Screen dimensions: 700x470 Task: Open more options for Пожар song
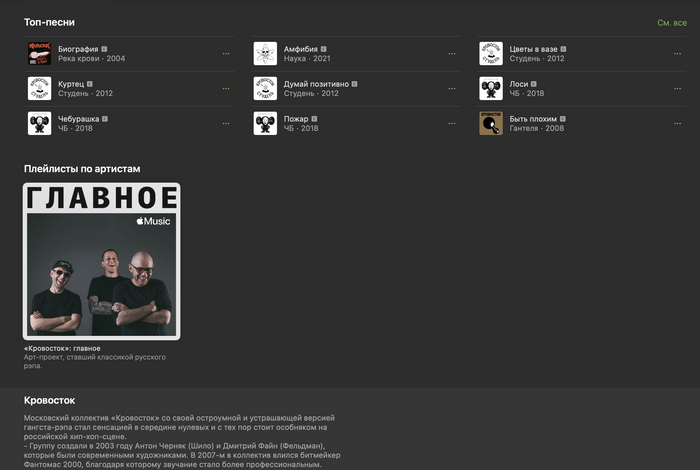click(452, 123)
